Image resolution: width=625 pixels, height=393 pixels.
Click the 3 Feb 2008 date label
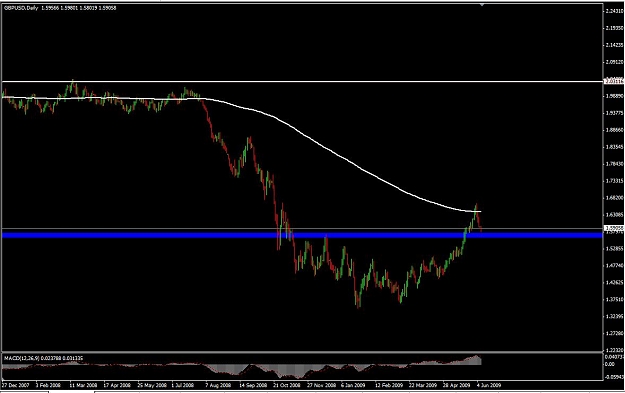click(48, 385)
